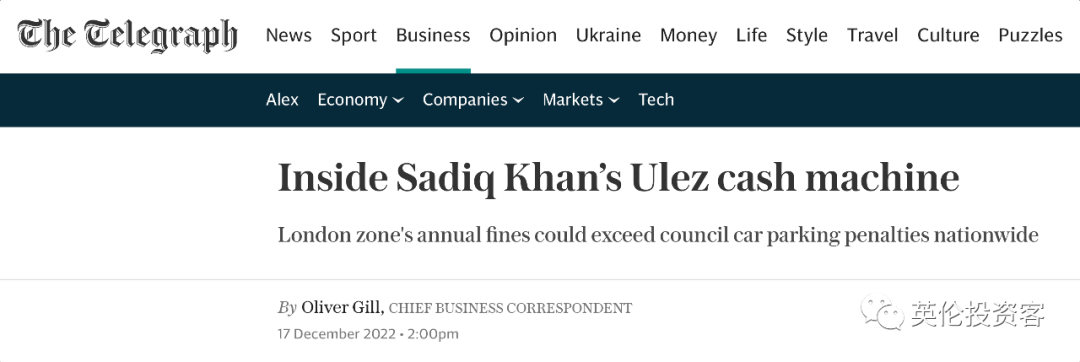Image resolution: width=1080 pixels, height=362 pixels.
Task: Open the Tech subsection
Action: click(656, 100)
